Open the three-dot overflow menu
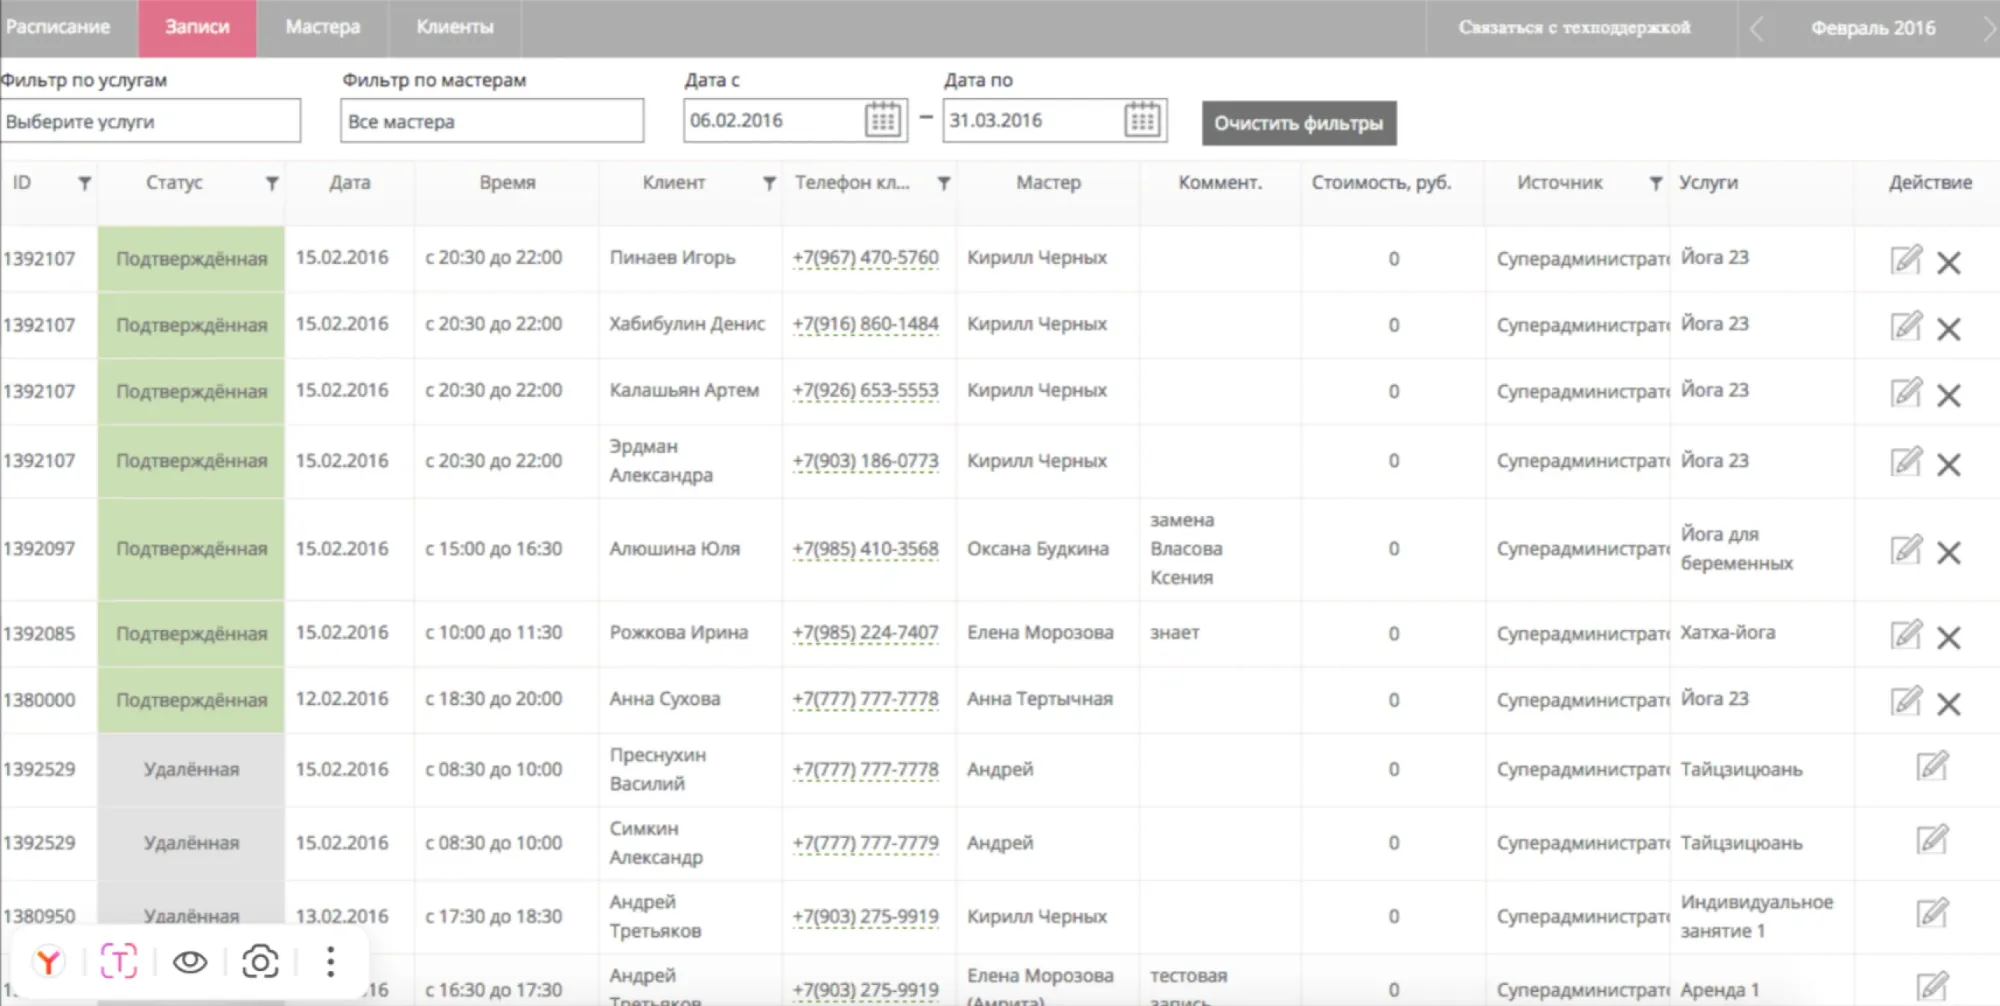 330,962
